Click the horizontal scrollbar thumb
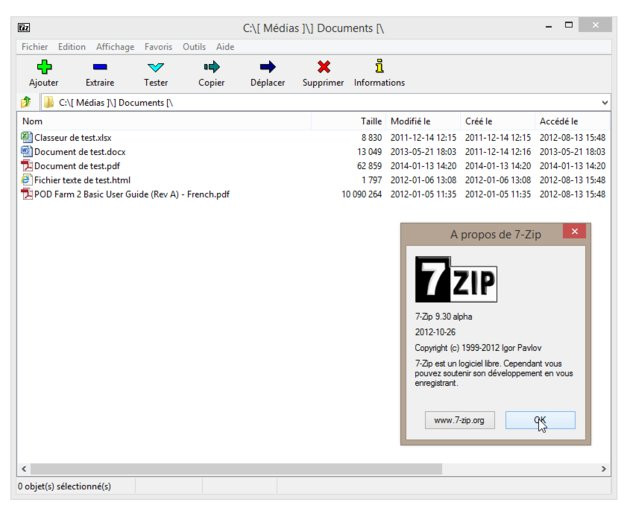Image resolution: width=630 pixels, height=514 pixels. [x=236, y=469]
